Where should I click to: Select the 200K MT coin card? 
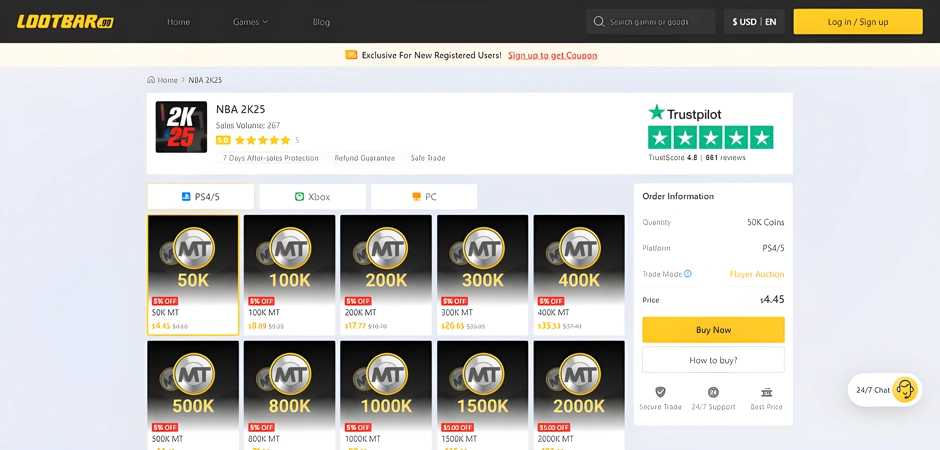click(x=386, y=275)
